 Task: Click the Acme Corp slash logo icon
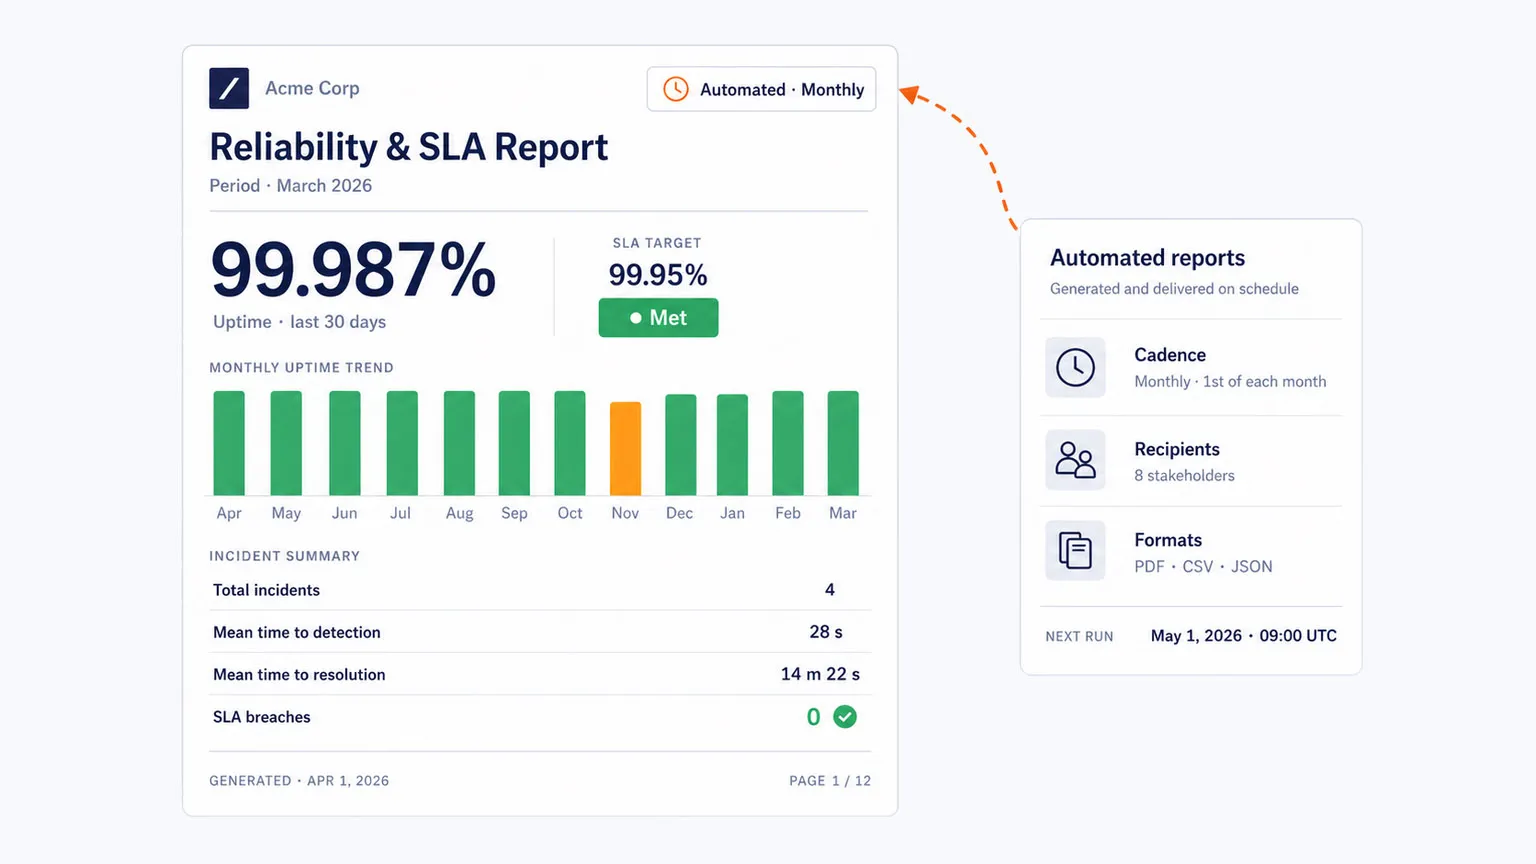pos(229,88)
